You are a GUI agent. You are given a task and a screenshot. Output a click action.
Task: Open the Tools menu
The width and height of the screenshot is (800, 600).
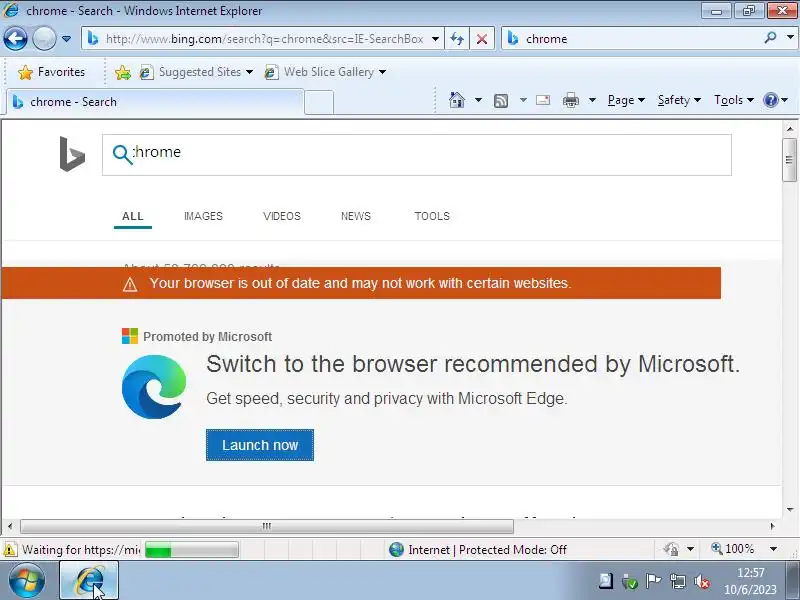pos(734,100)
